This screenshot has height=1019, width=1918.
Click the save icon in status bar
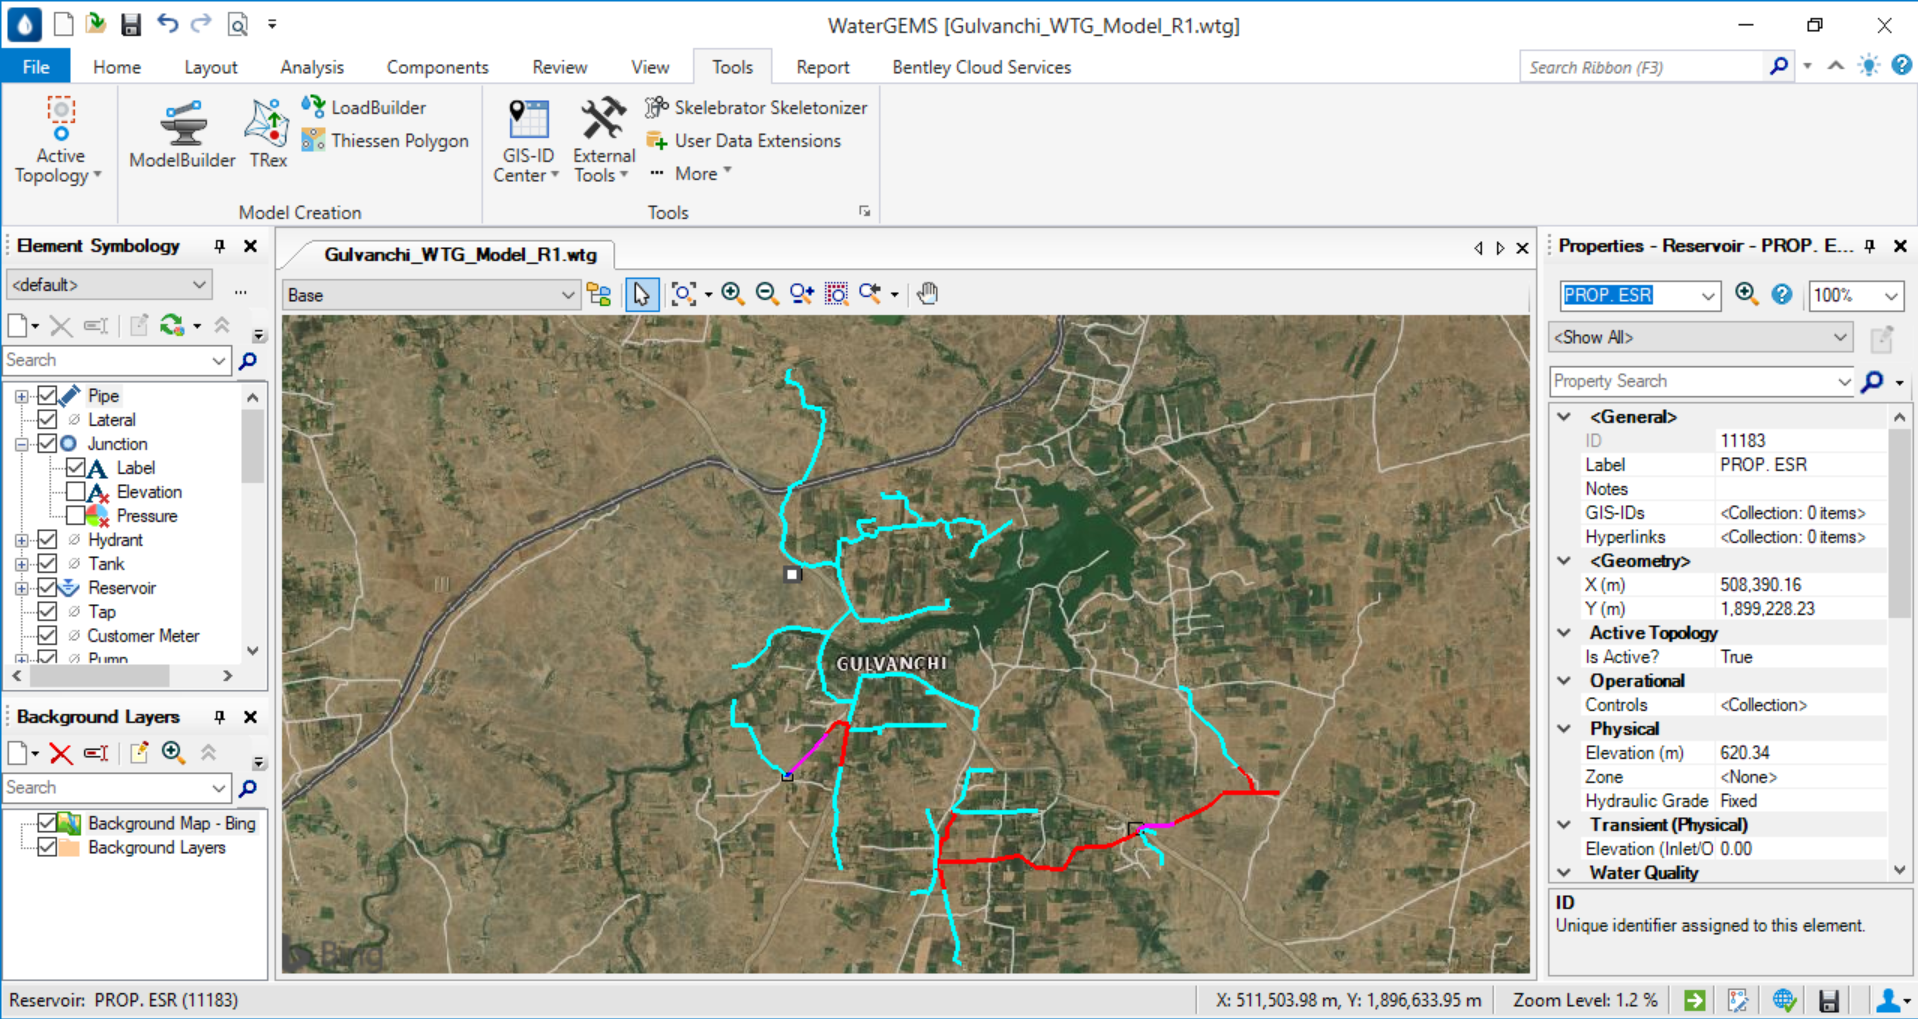click(x=1829, y=1000)
